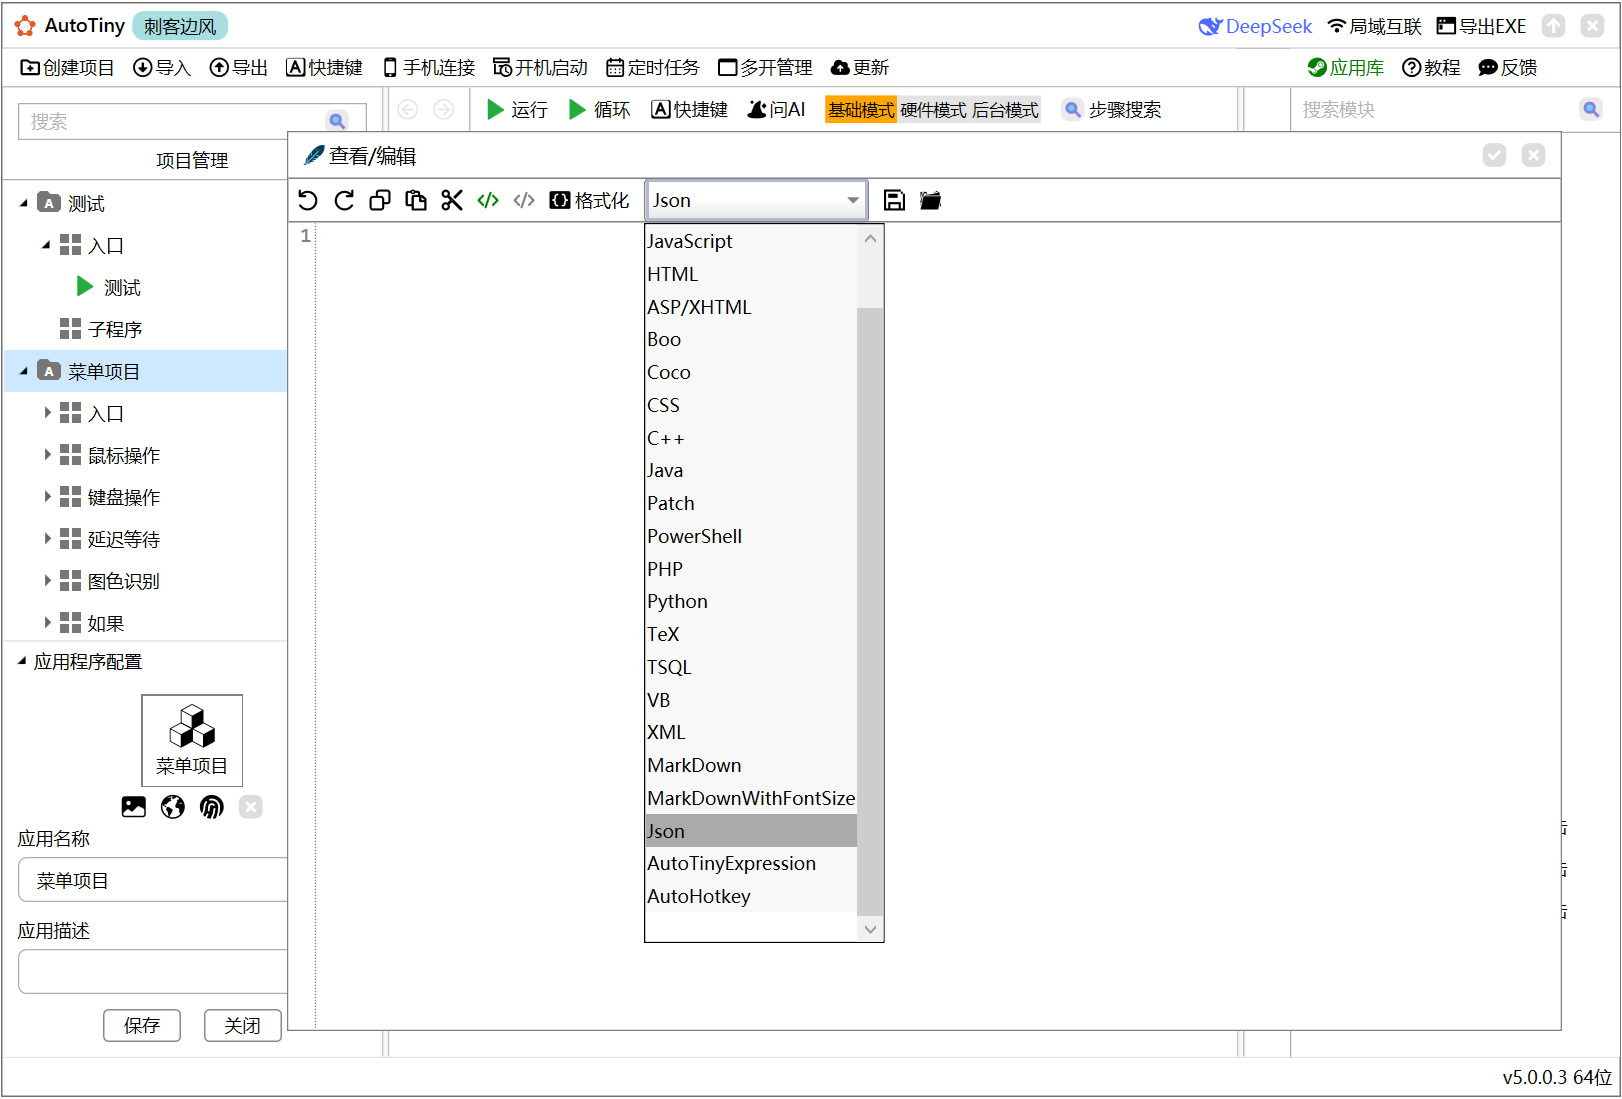
Task: Click 开机启动 in the menu bar
Action: (x=541, y=68)
